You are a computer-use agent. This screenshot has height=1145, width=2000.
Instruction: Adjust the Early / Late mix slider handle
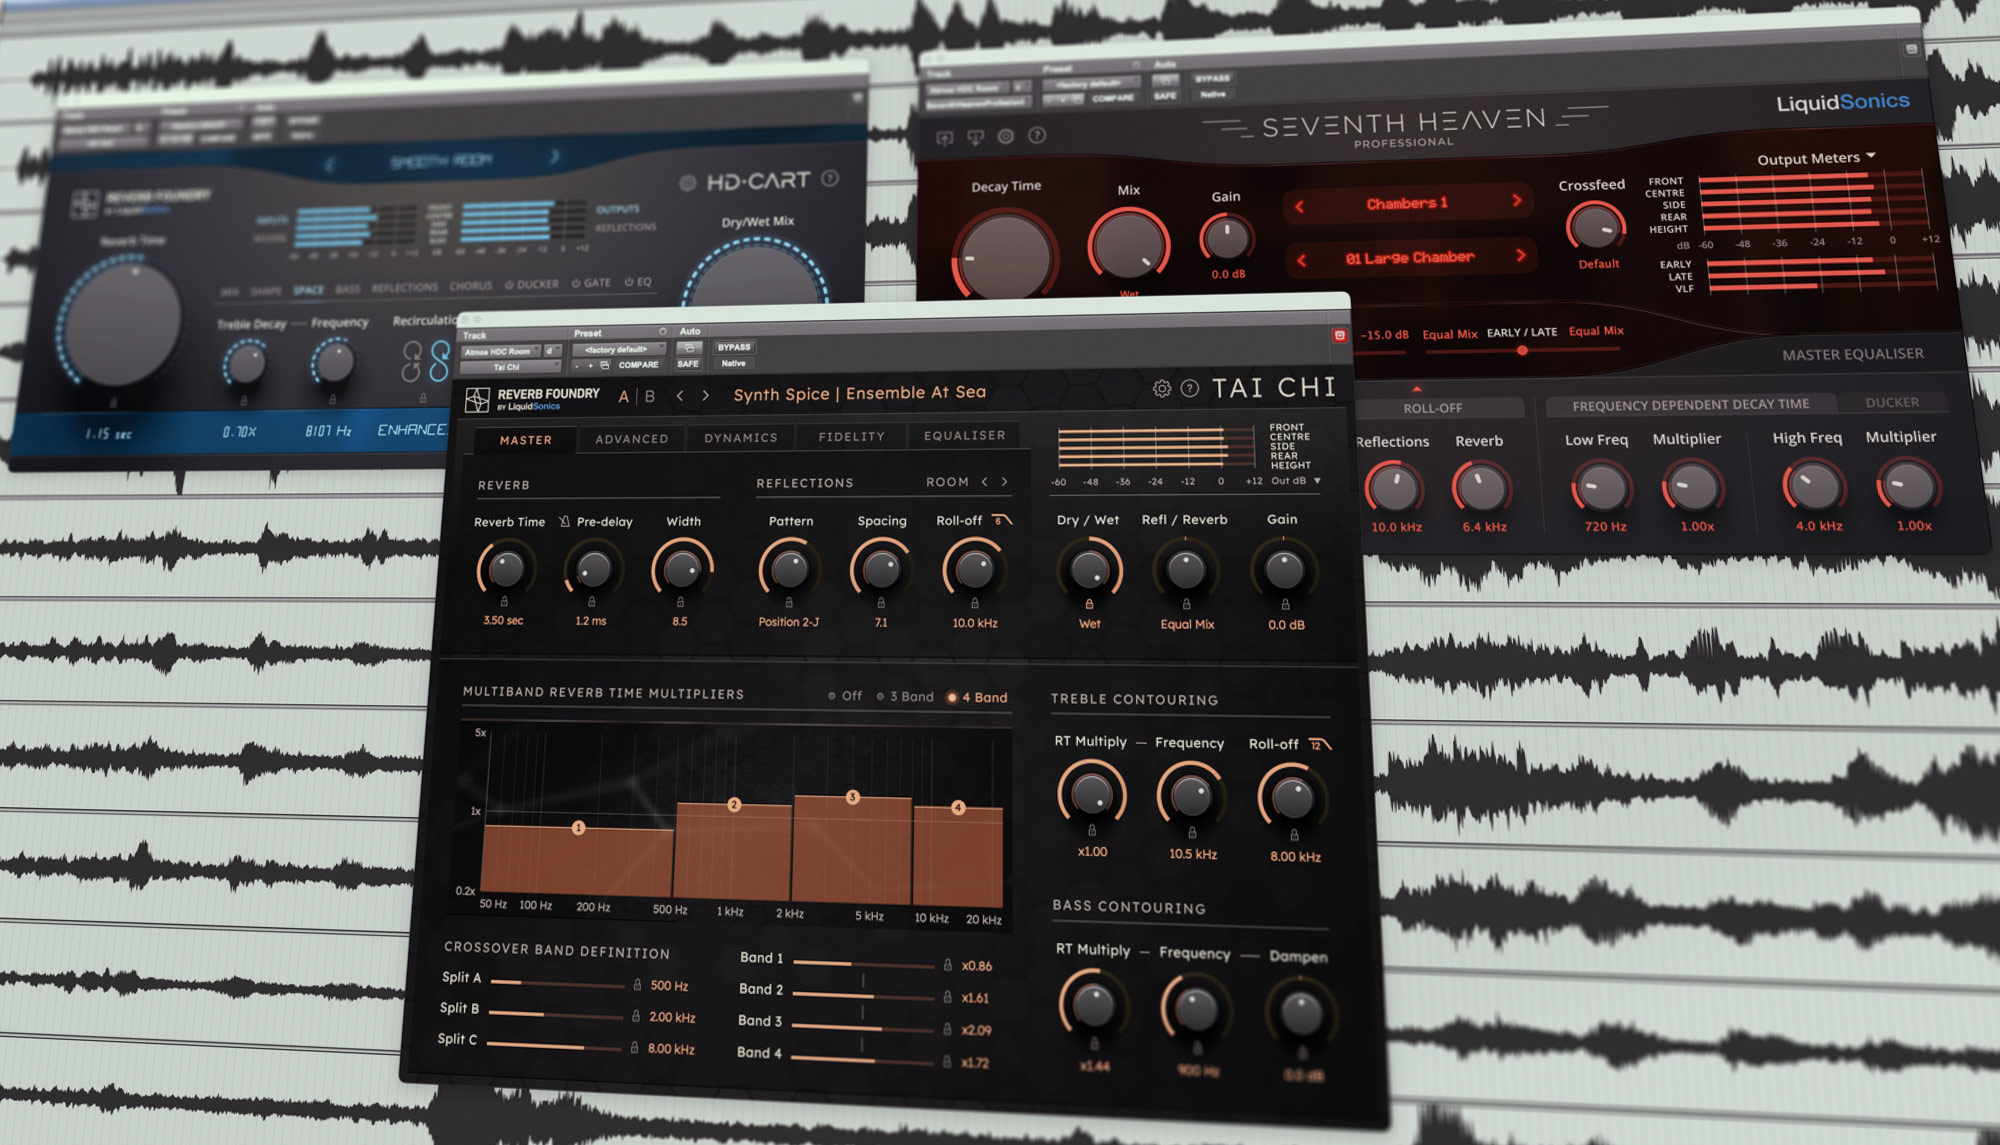click(x=1522, y=350)
